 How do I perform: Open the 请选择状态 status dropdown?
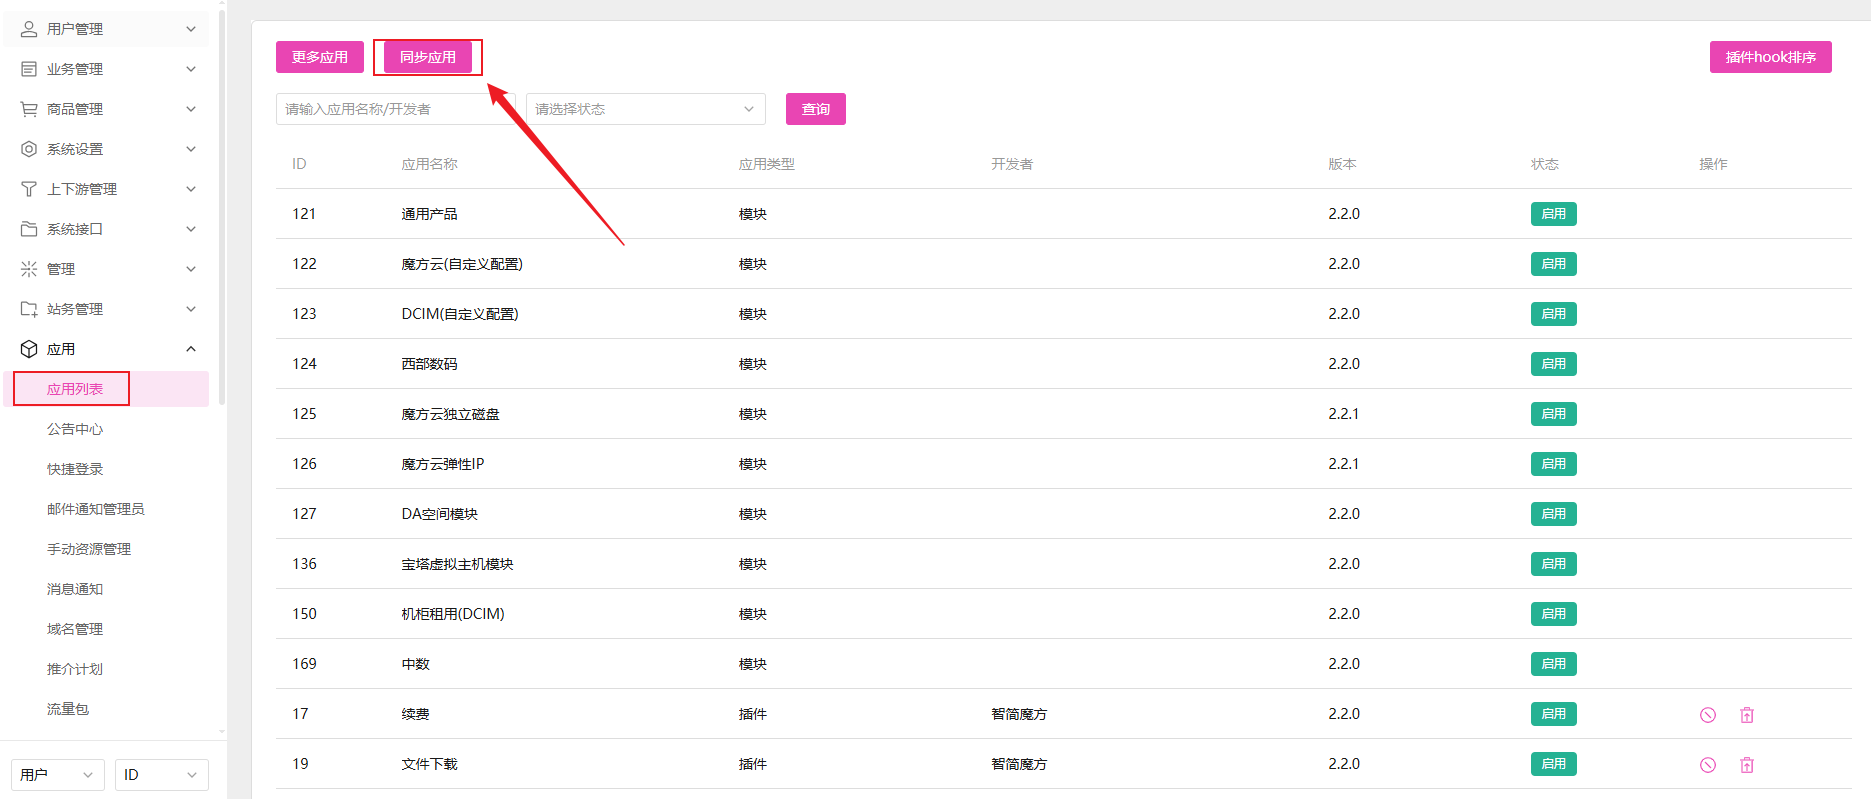(645, 109)
